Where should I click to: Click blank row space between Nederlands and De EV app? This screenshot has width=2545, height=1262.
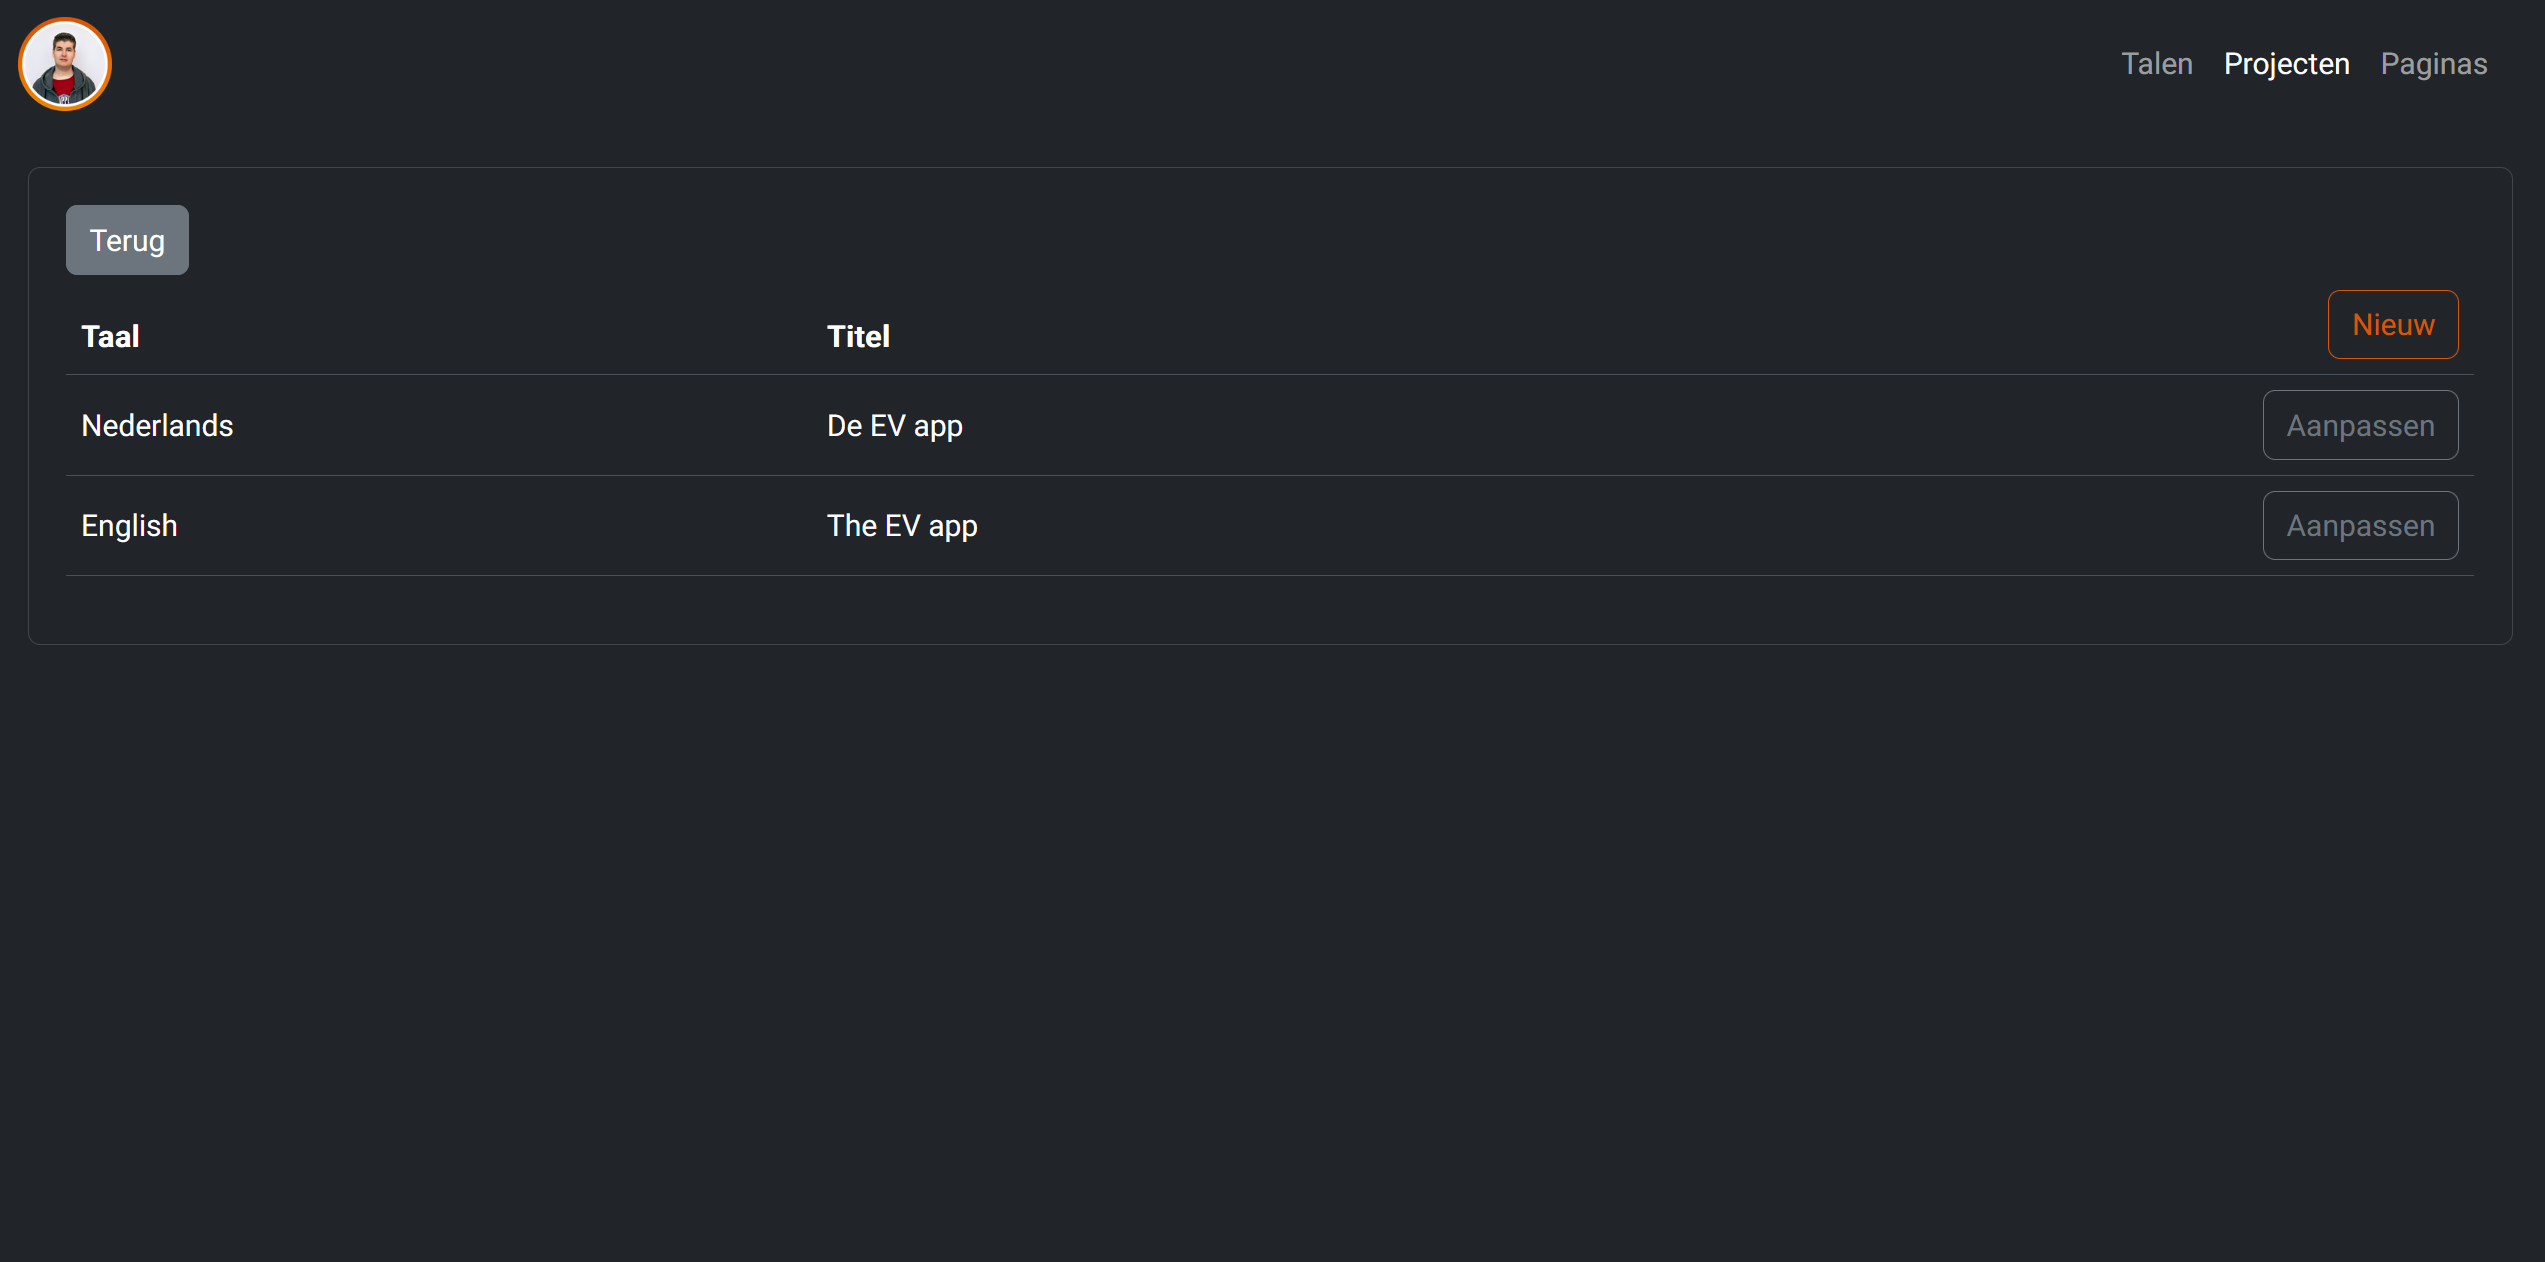click(530, 426)
